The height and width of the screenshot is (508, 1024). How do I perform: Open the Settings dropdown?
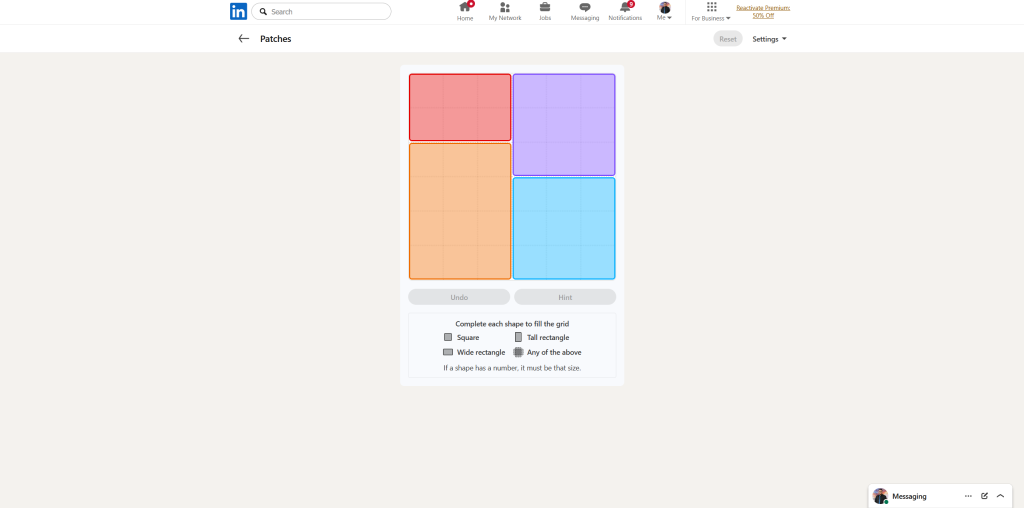click(x=769, y=39)
